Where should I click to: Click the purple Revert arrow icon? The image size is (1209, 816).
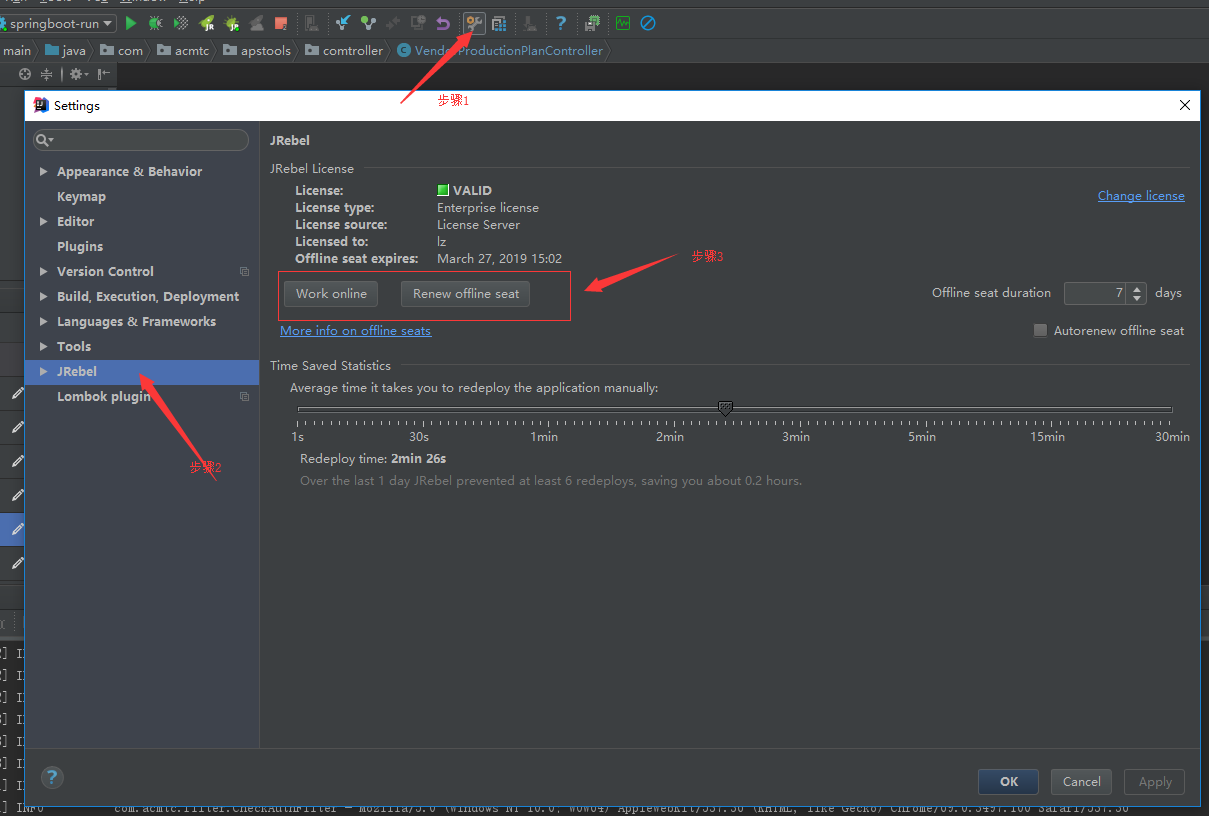click(x=443, y=22)
